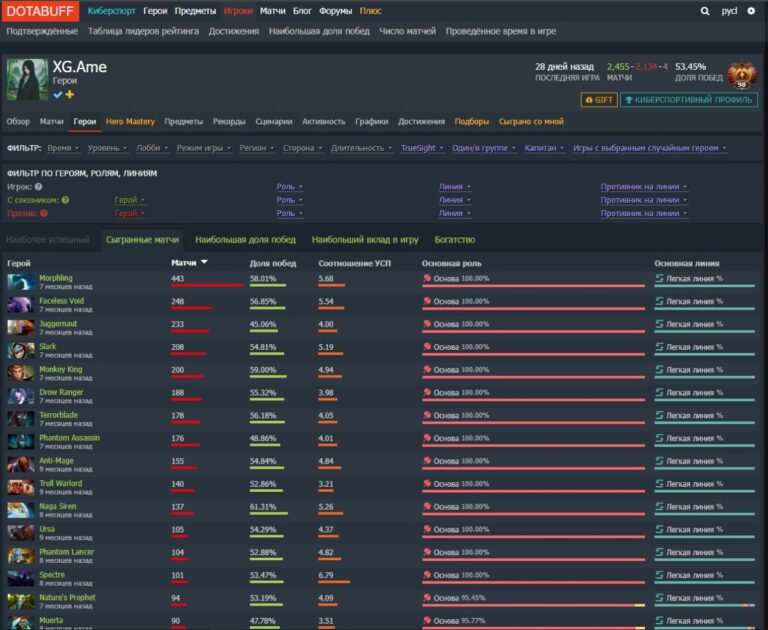Expand the Режим игры filter dropdown
Viewport: 768px width, 630px height.
click(x=204, y=148)
